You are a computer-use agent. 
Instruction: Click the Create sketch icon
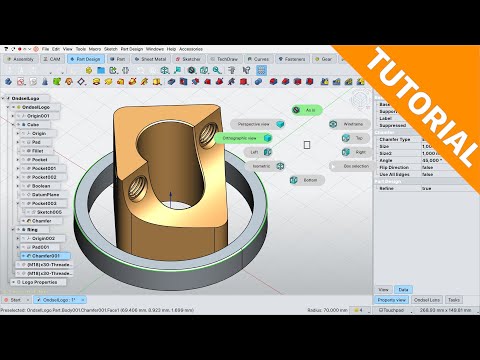coord(21,81)
